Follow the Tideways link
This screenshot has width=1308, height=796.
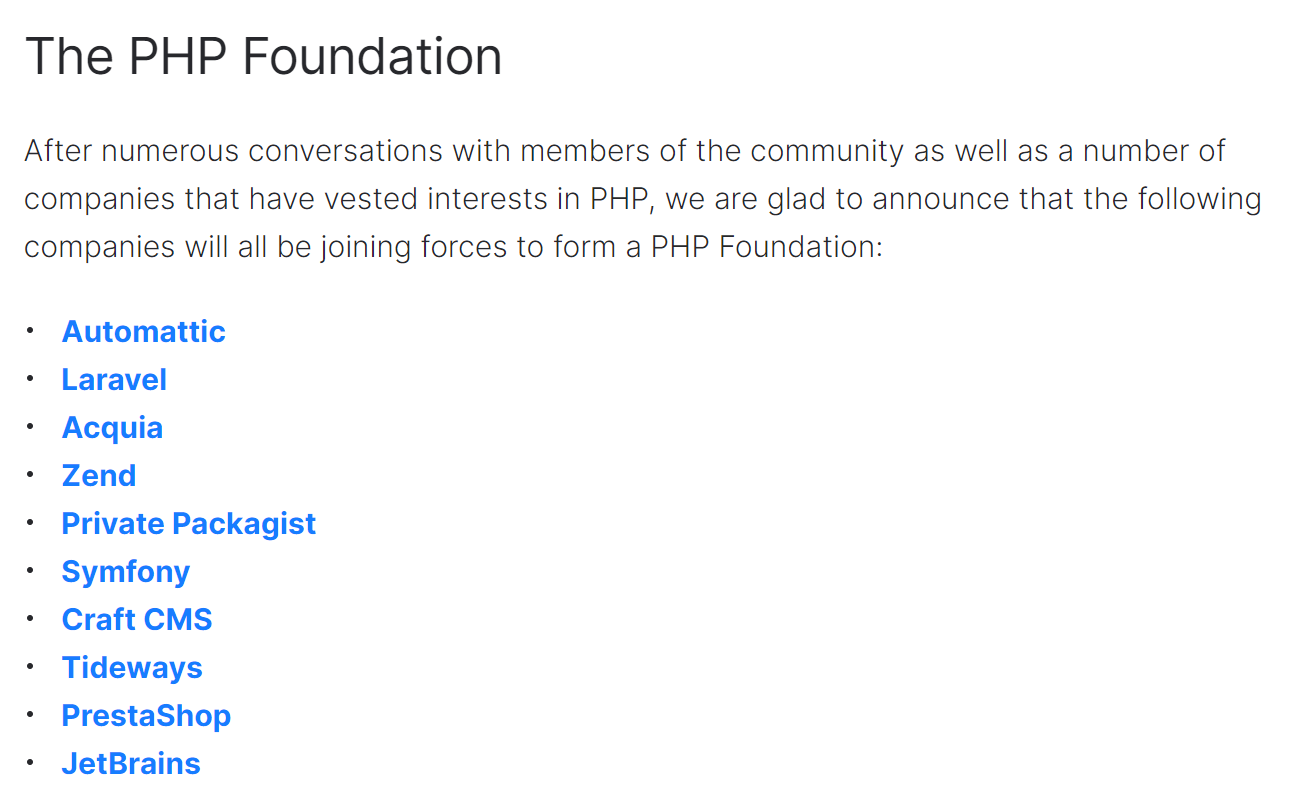click(x=132, y=668)
